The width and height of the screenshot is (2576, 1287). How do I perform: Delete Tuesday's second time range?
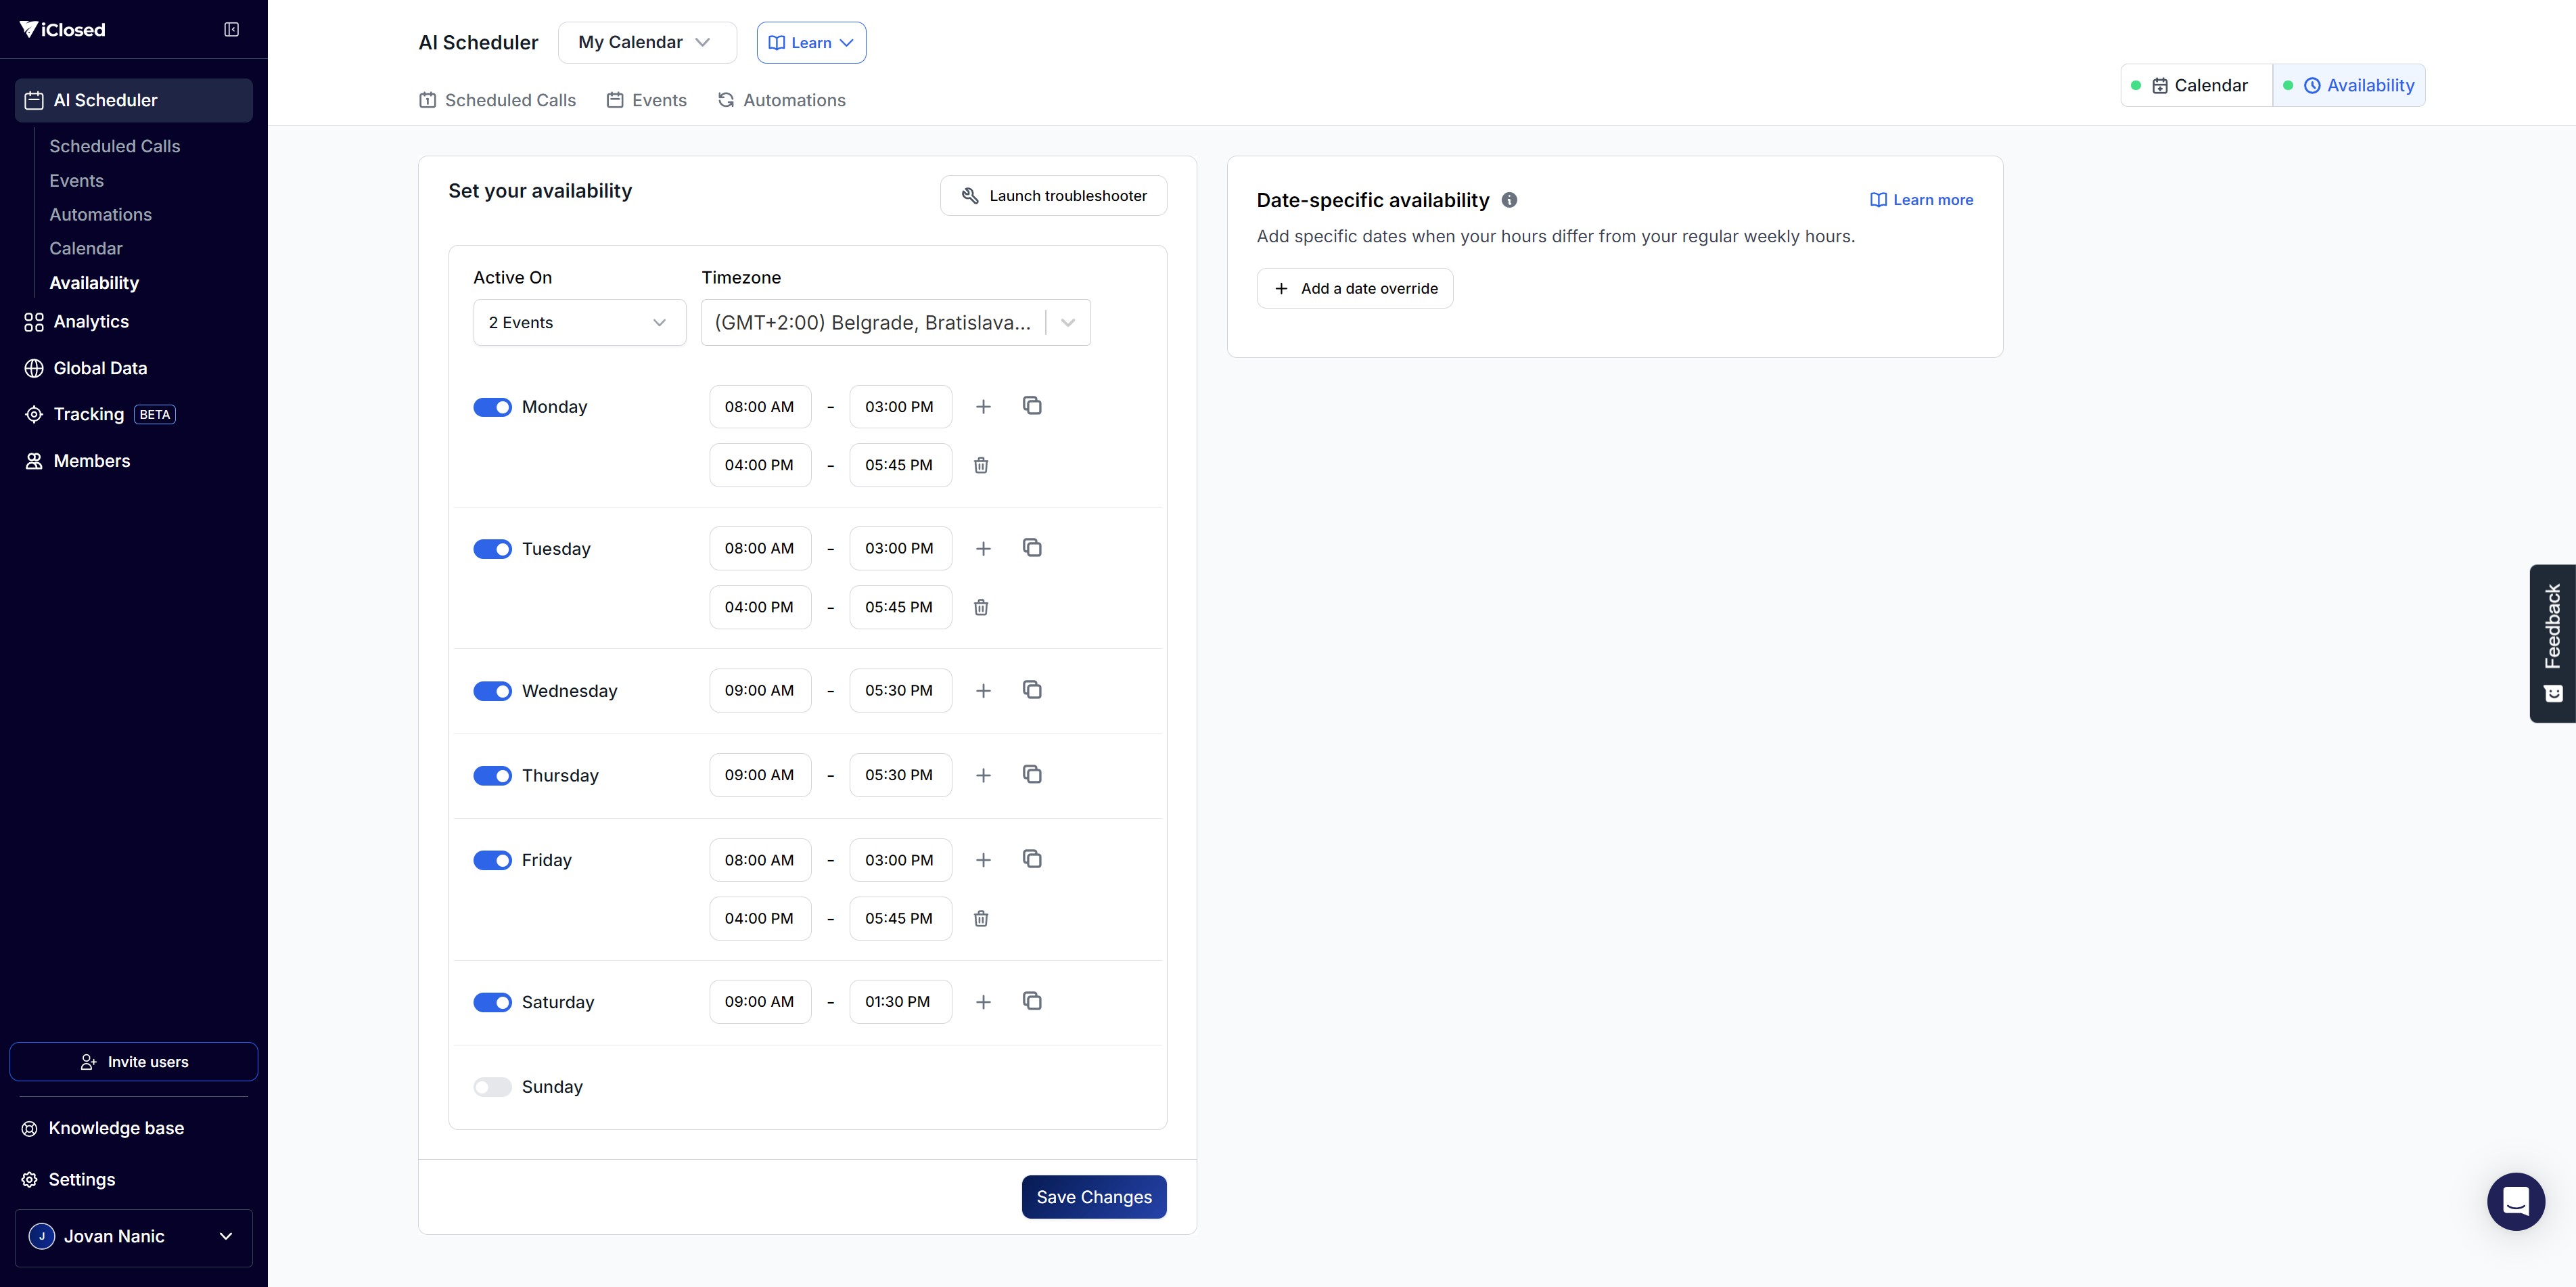[x=981, y=607]
